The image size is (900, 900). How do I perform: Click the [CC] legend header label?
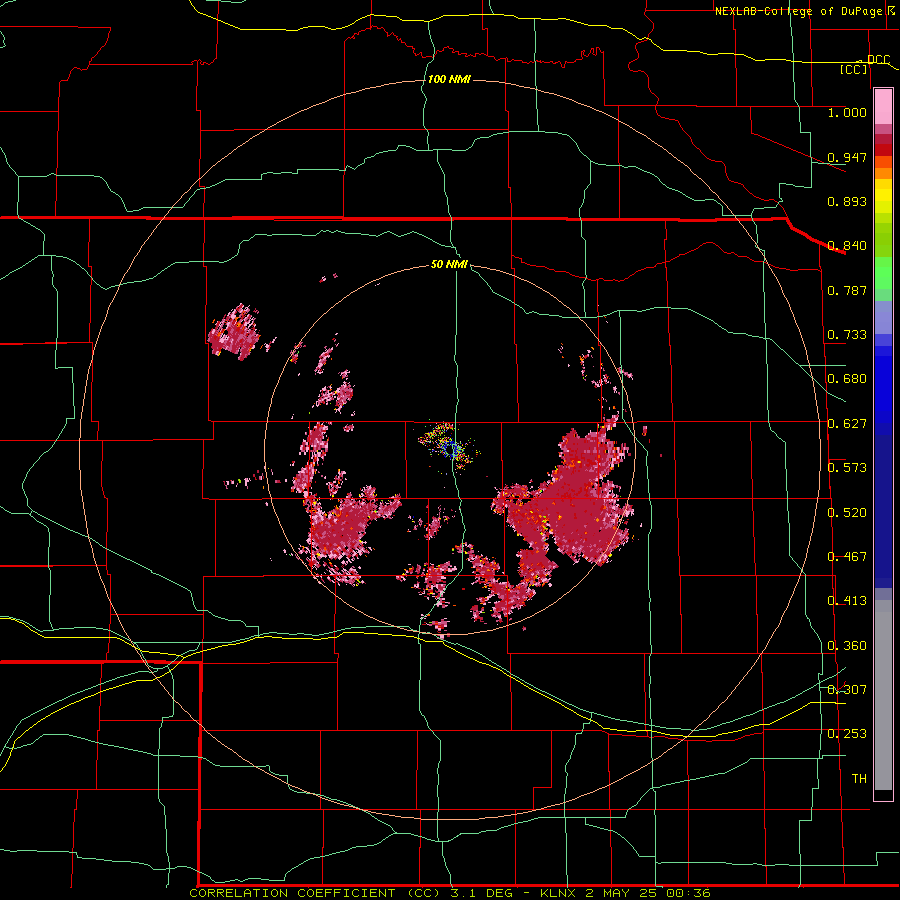[854, 69]
